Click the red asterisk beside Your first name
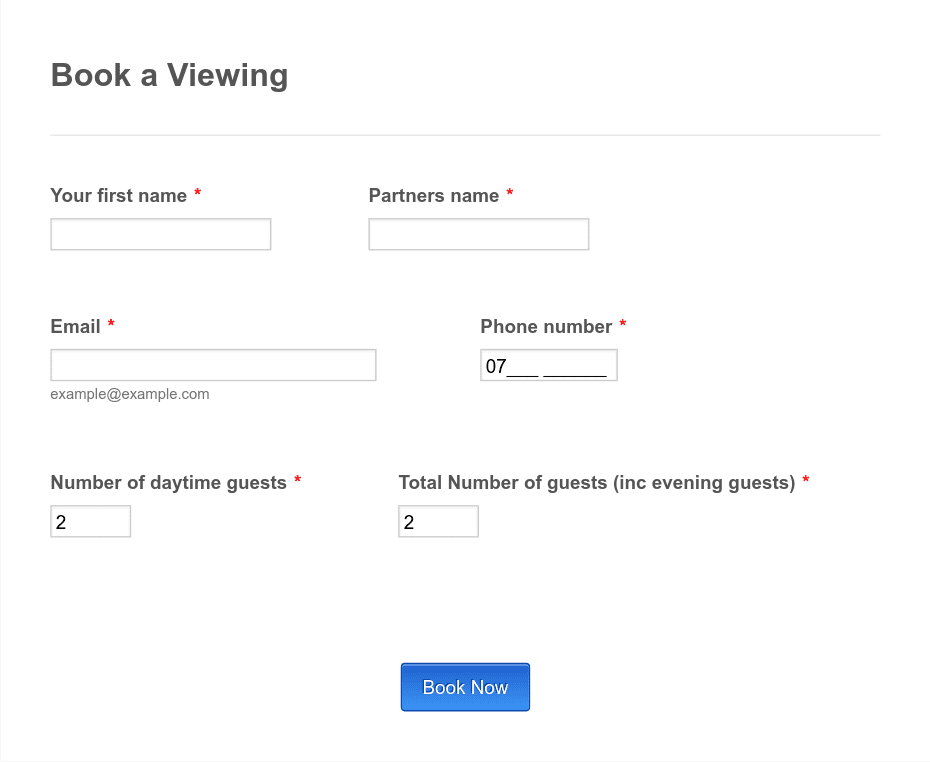930x762 pixels. (x=198, y=192)
